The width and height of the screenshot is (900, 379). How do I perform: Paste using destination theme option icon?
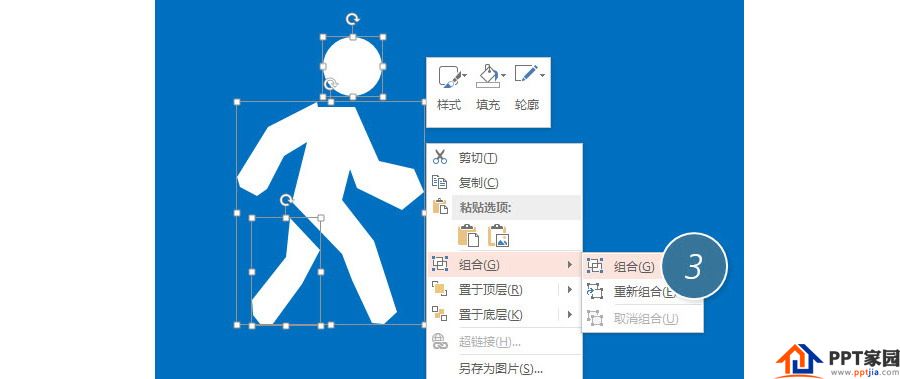468,235
